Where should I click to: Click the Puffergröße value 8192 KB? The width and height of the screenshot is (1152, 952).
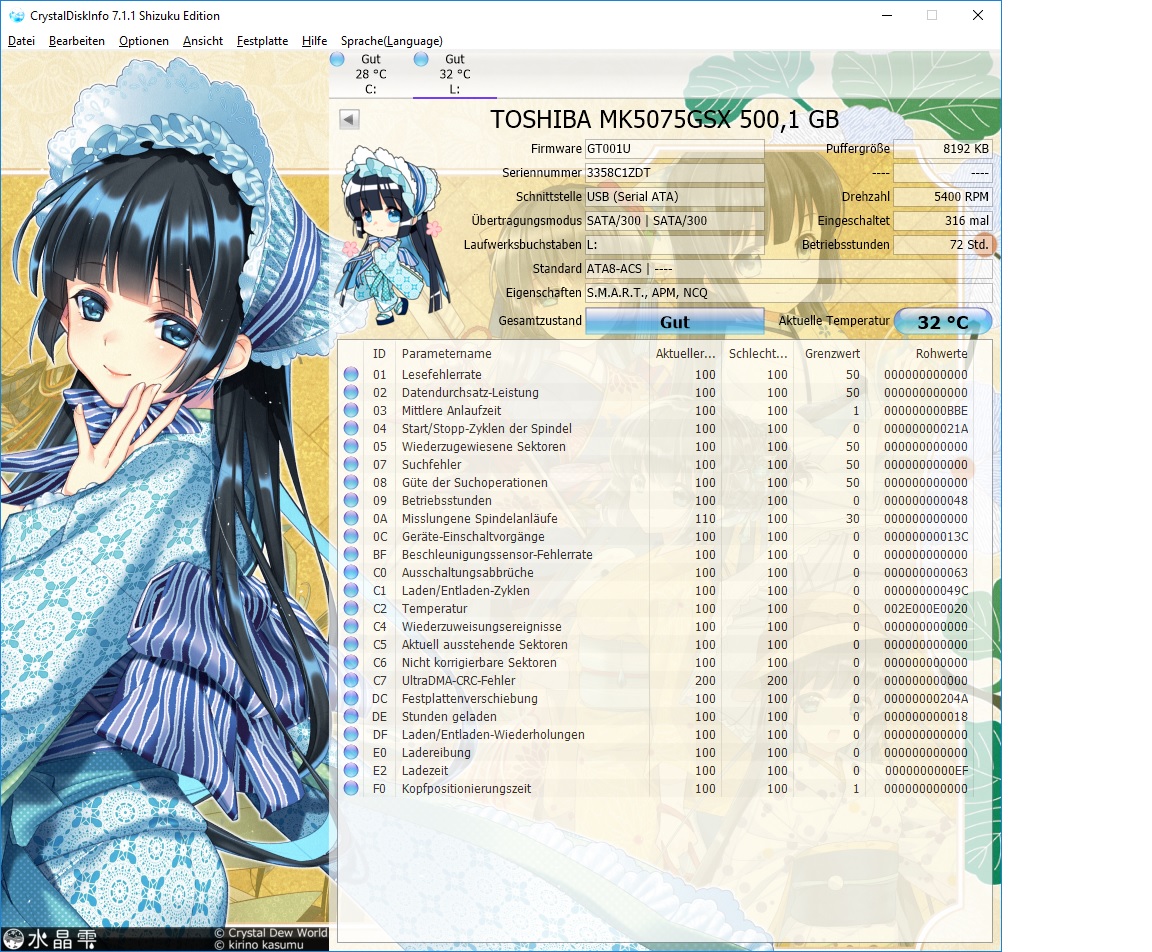pos(943,148)
